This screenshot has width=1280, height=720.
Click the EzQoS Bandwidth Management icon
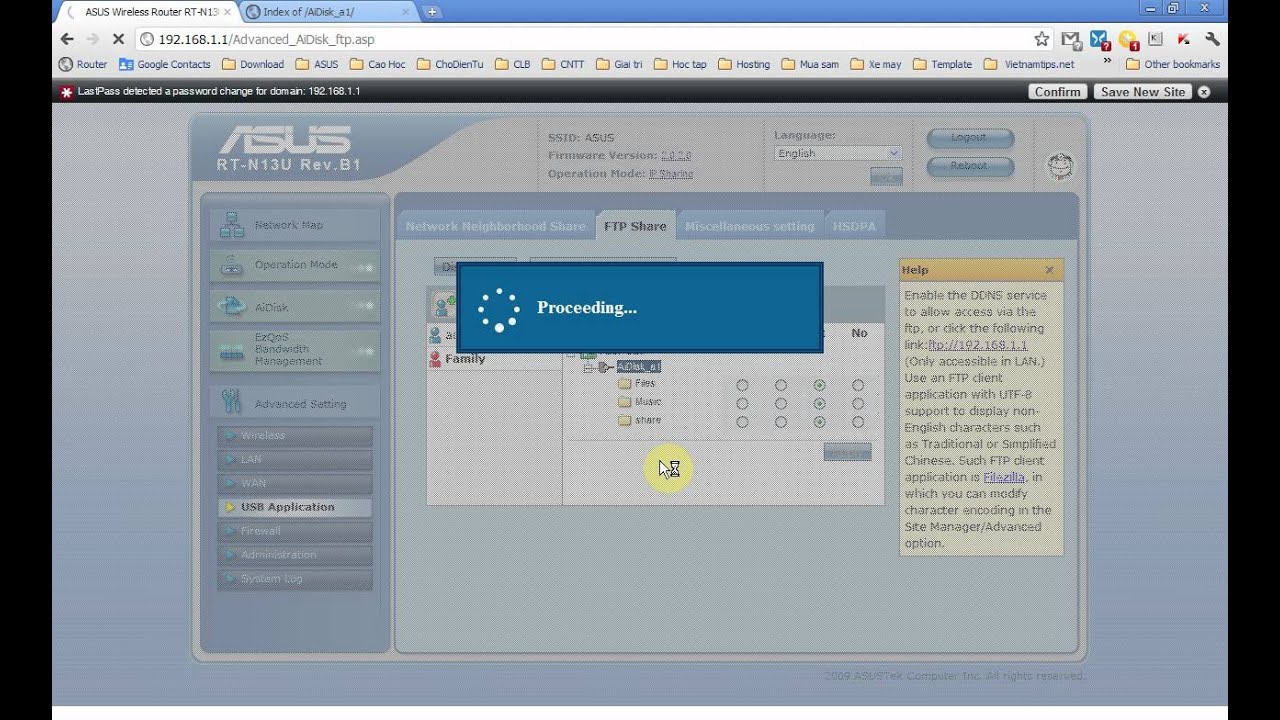(x=232, y=352)
